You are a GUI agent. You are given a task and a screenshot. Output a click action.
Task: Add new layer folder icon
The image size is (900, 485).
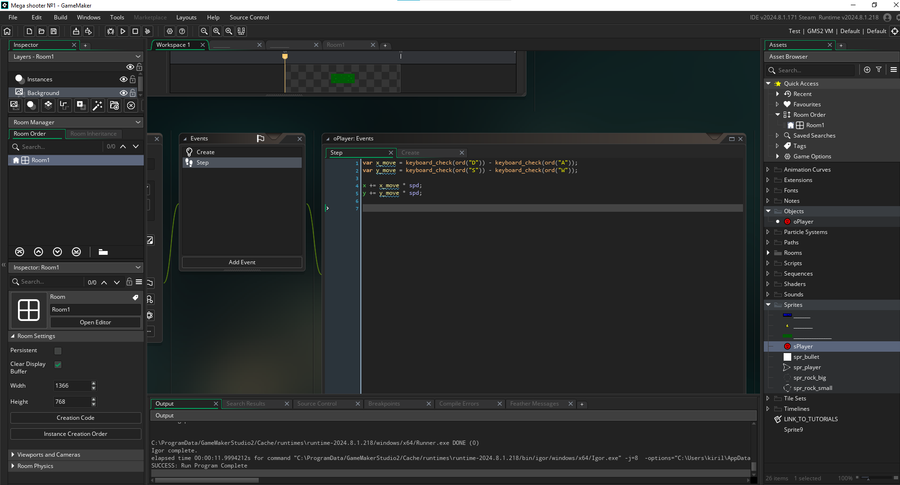[x=114, y=105]
